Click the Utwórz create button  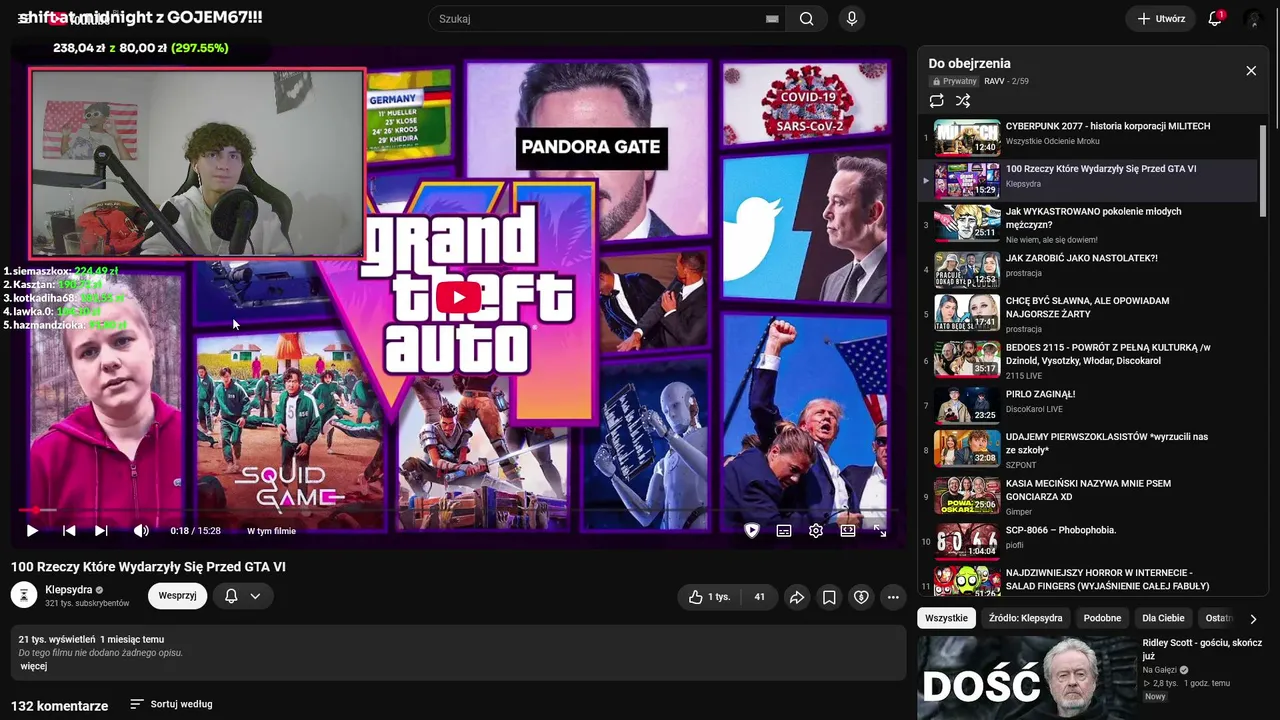1160,19
